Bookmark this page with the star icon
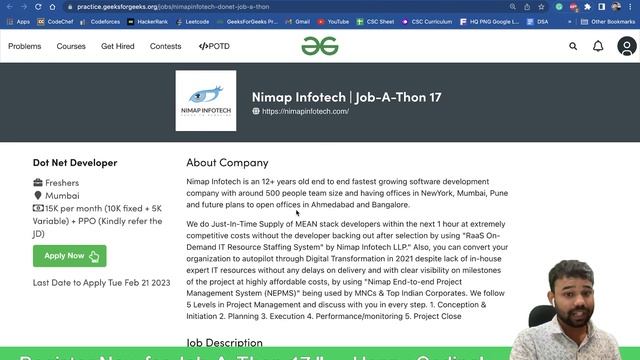 tap(541, 7)
